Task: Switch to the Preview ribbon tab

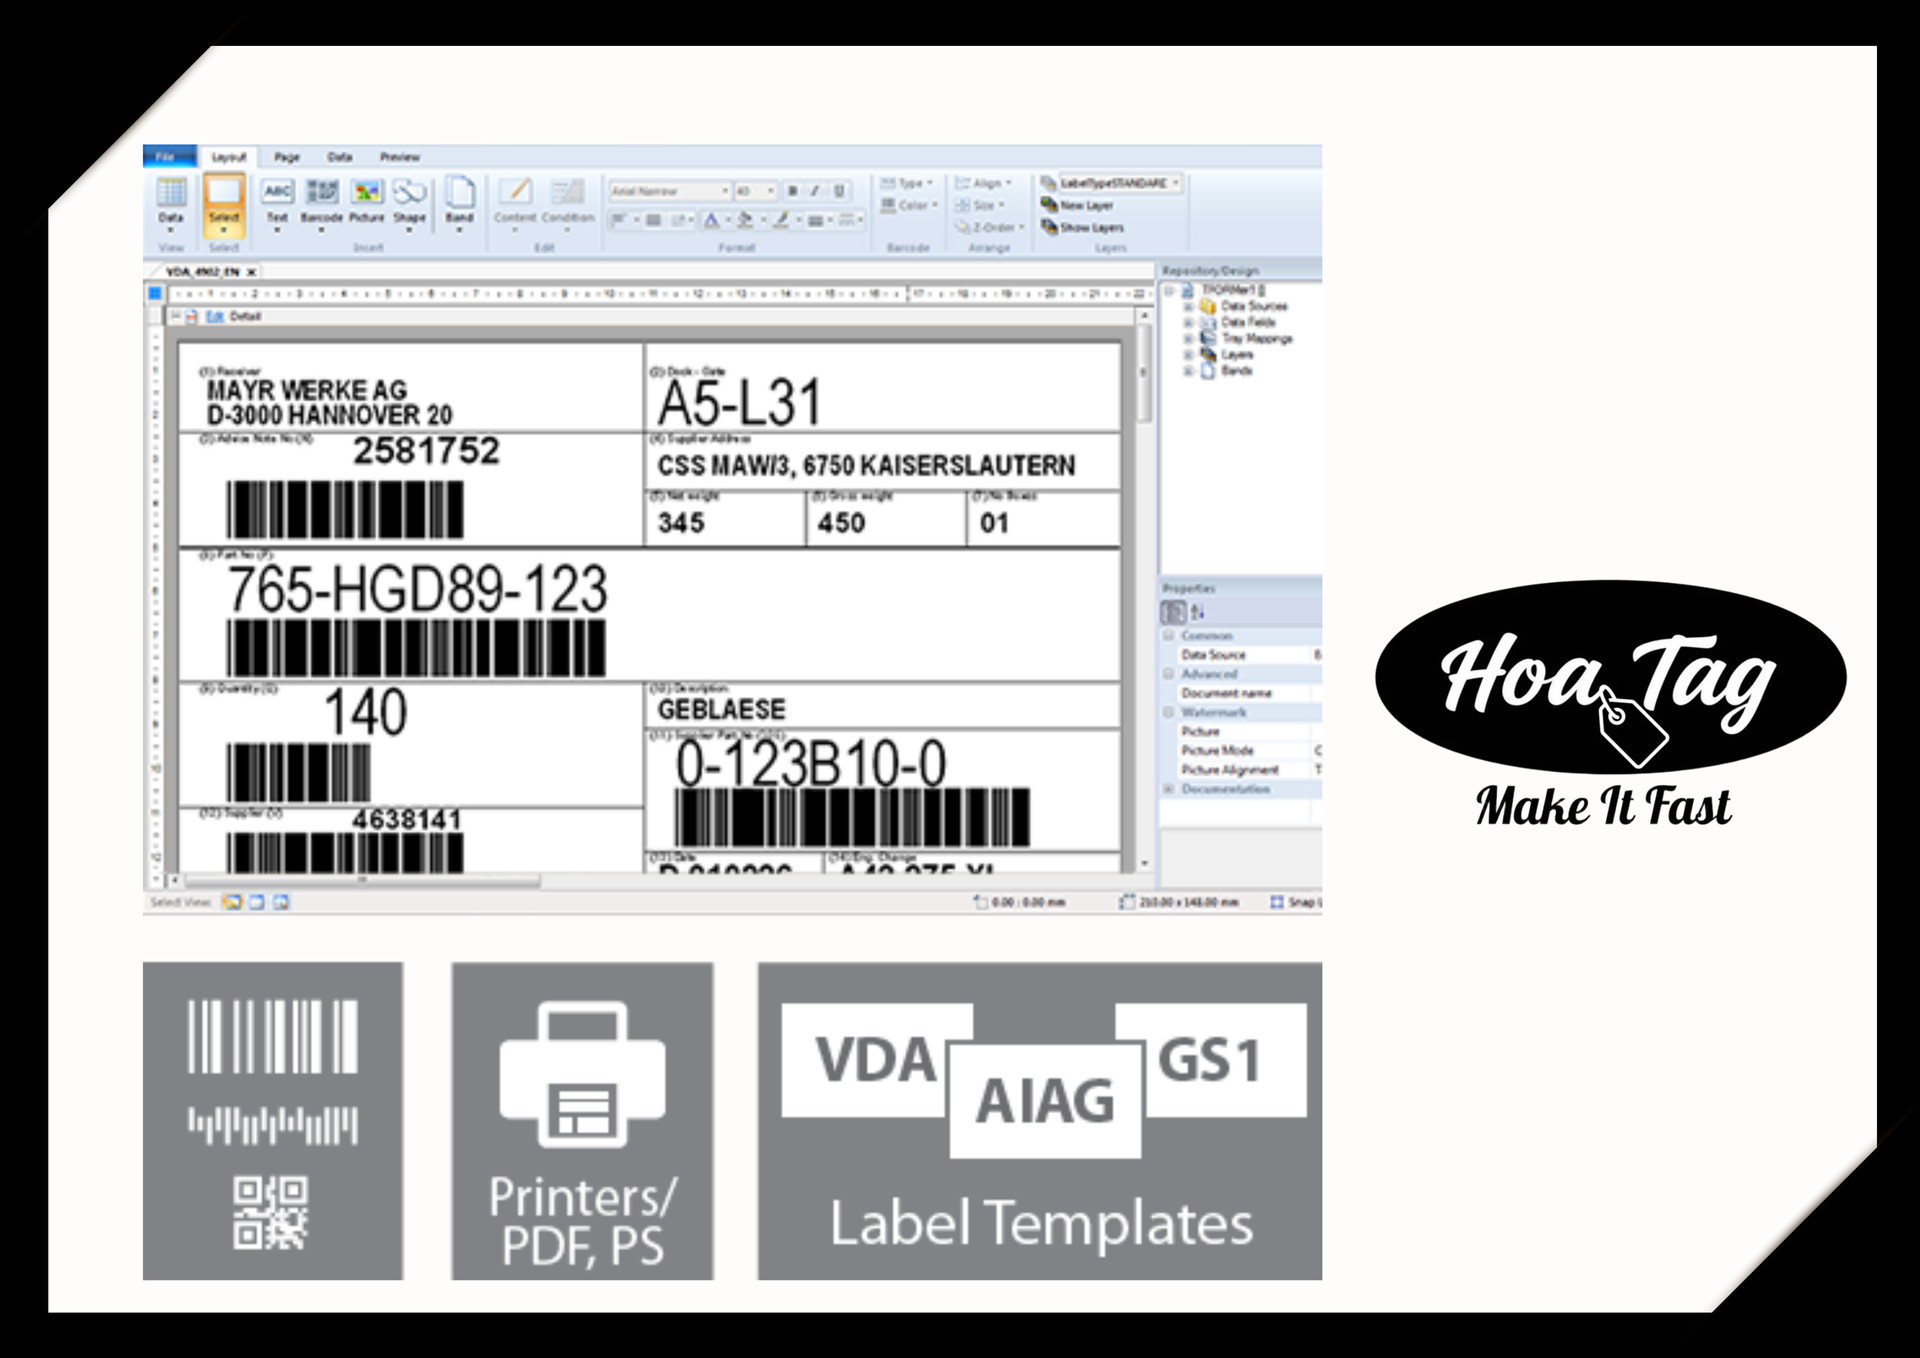Action: pyautogui.click(x=399, y=157)
